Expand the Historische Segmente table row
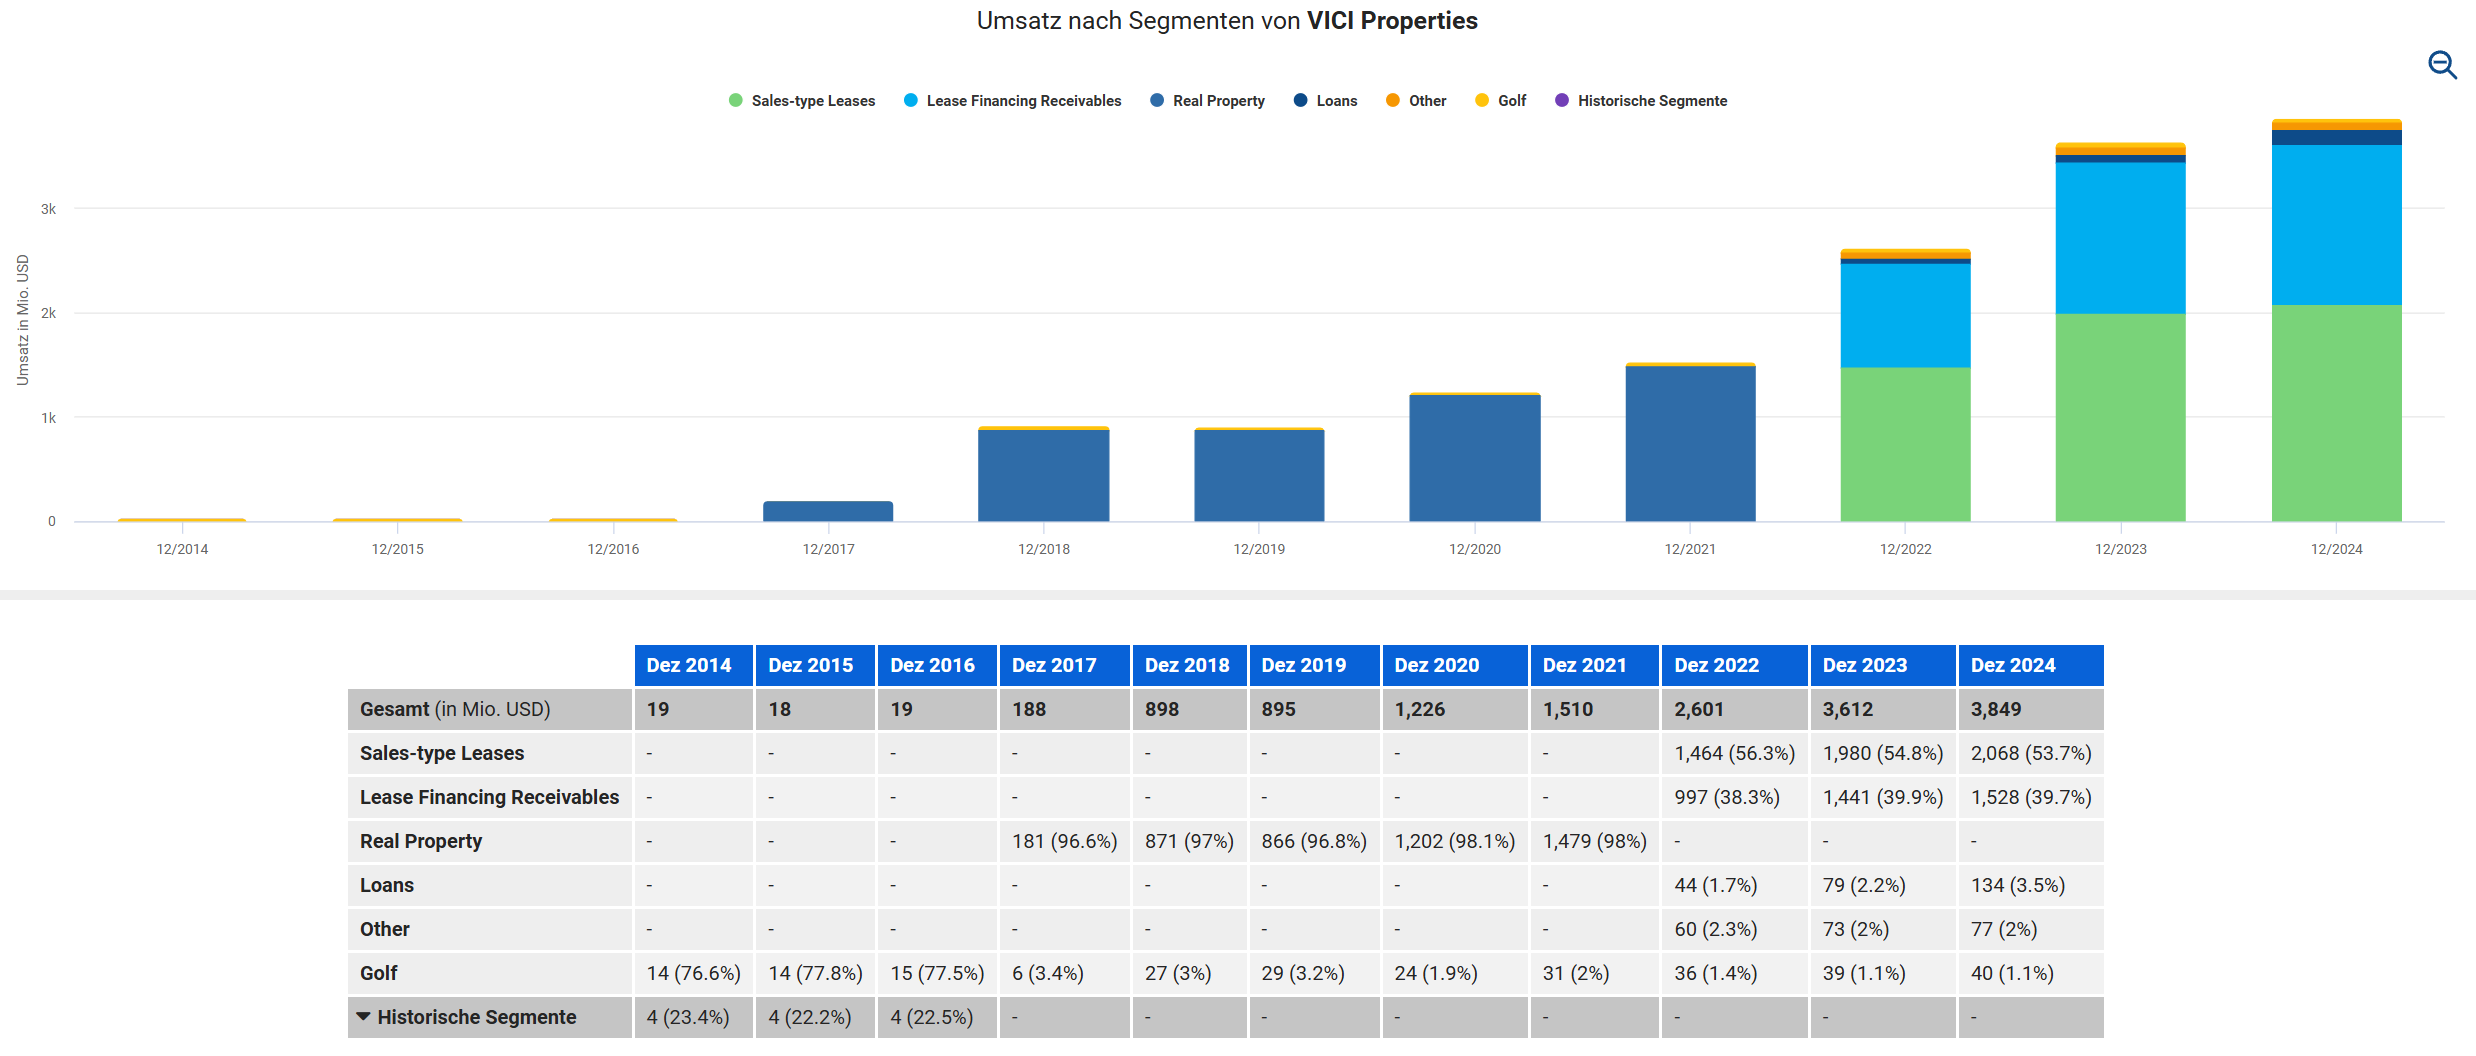The image size is (2476, 1056). click(x=364, y=1017)
